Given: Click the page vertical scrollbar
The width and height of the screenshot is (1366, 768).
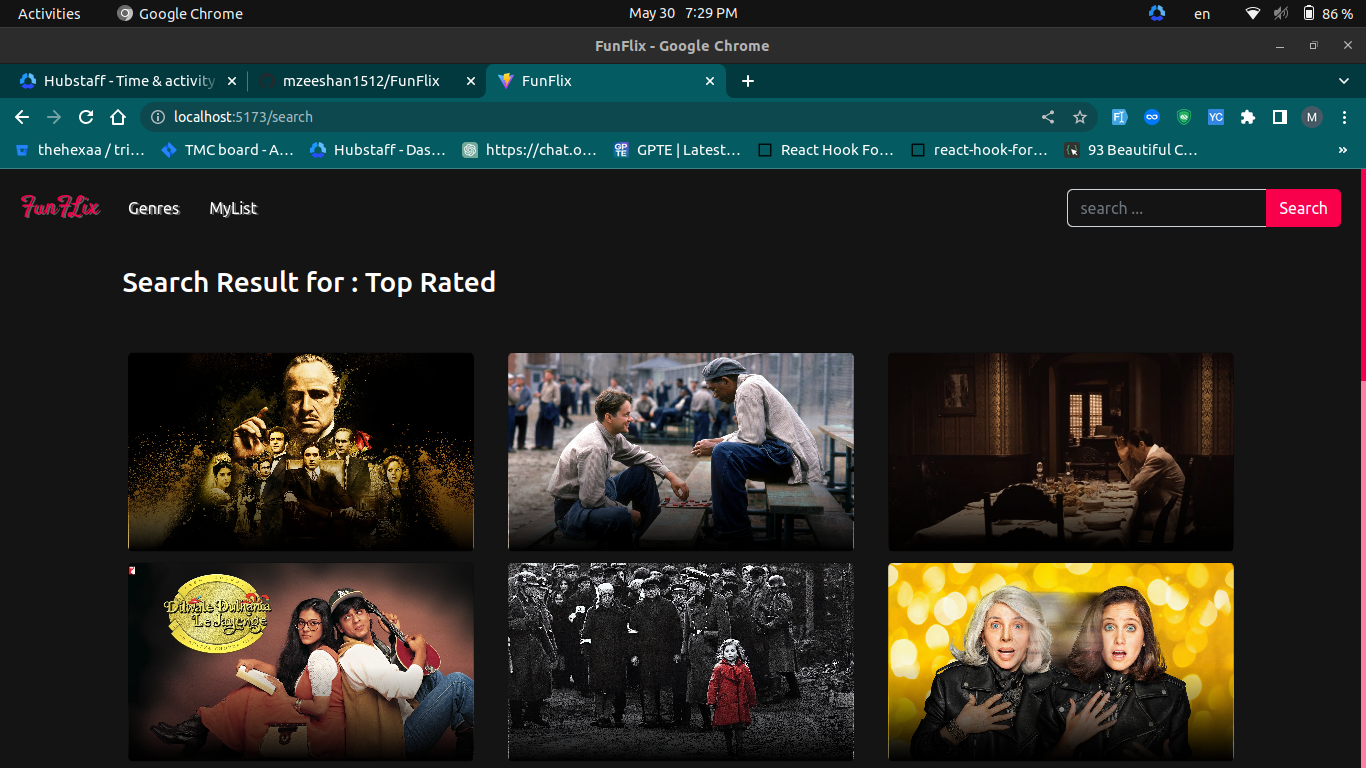Looking at the screenshot, I should point(1363,275).
